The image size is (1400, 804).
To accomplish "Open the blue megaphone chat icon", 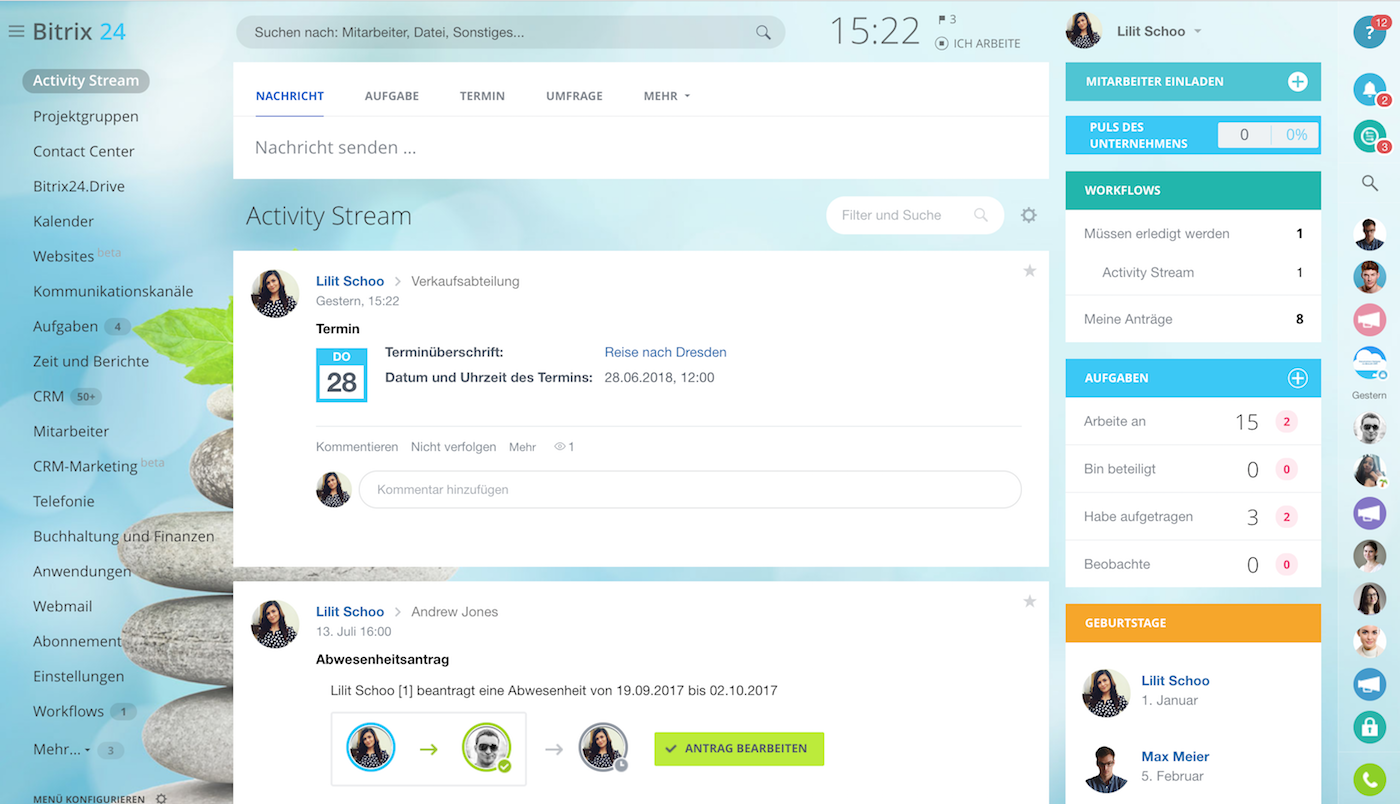I will [1369, 684].
